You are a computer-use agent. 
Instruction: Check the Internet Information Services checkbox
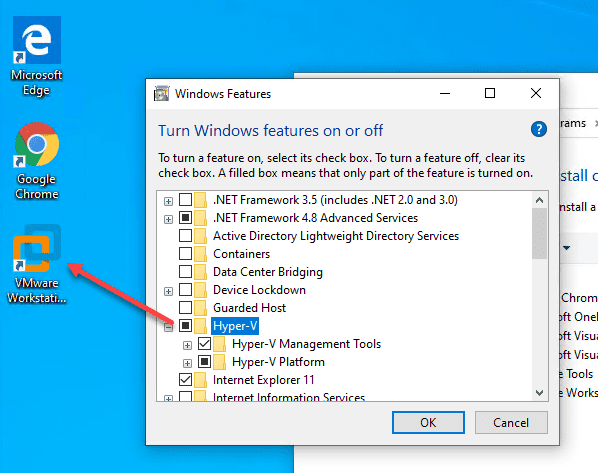click(x=185, y=396)
